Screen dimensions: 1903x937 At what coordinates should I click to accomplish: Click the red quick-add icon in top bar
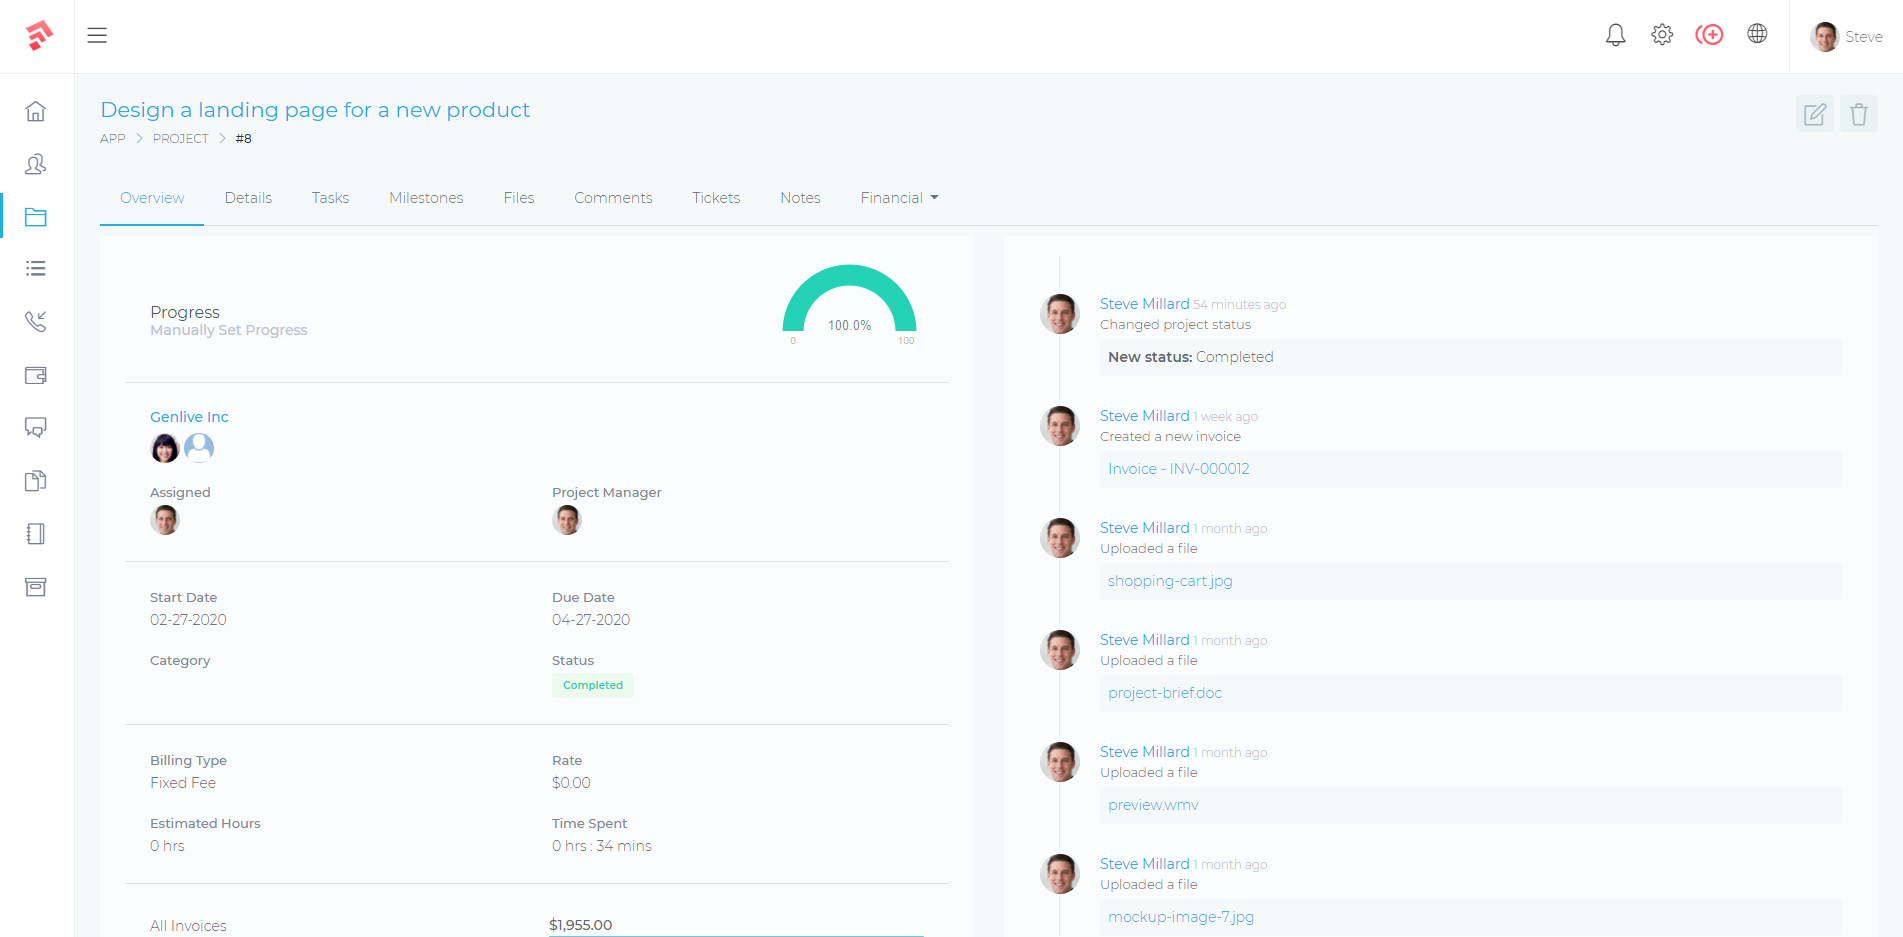point(1710,34)
